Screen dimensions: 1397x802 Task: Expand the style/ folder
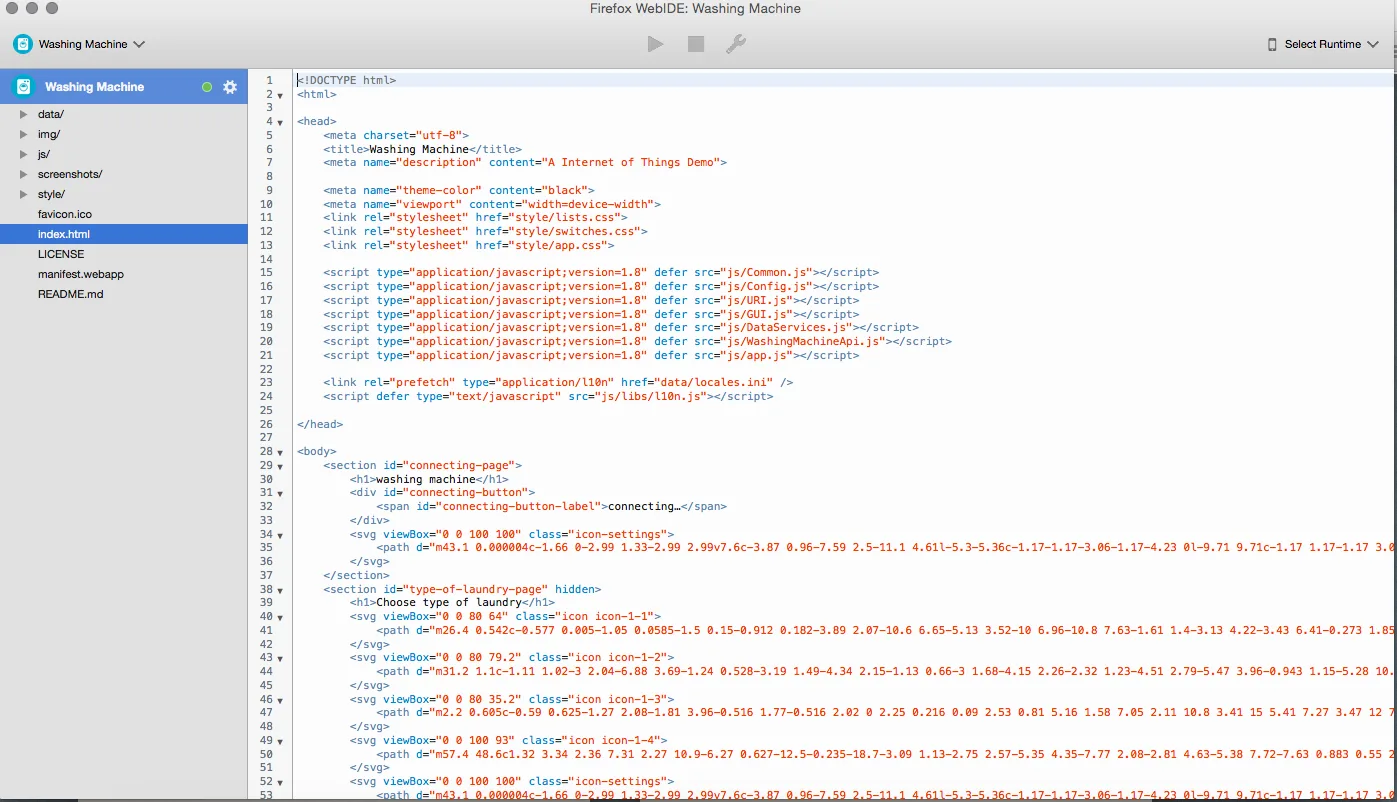coord(23,194)
